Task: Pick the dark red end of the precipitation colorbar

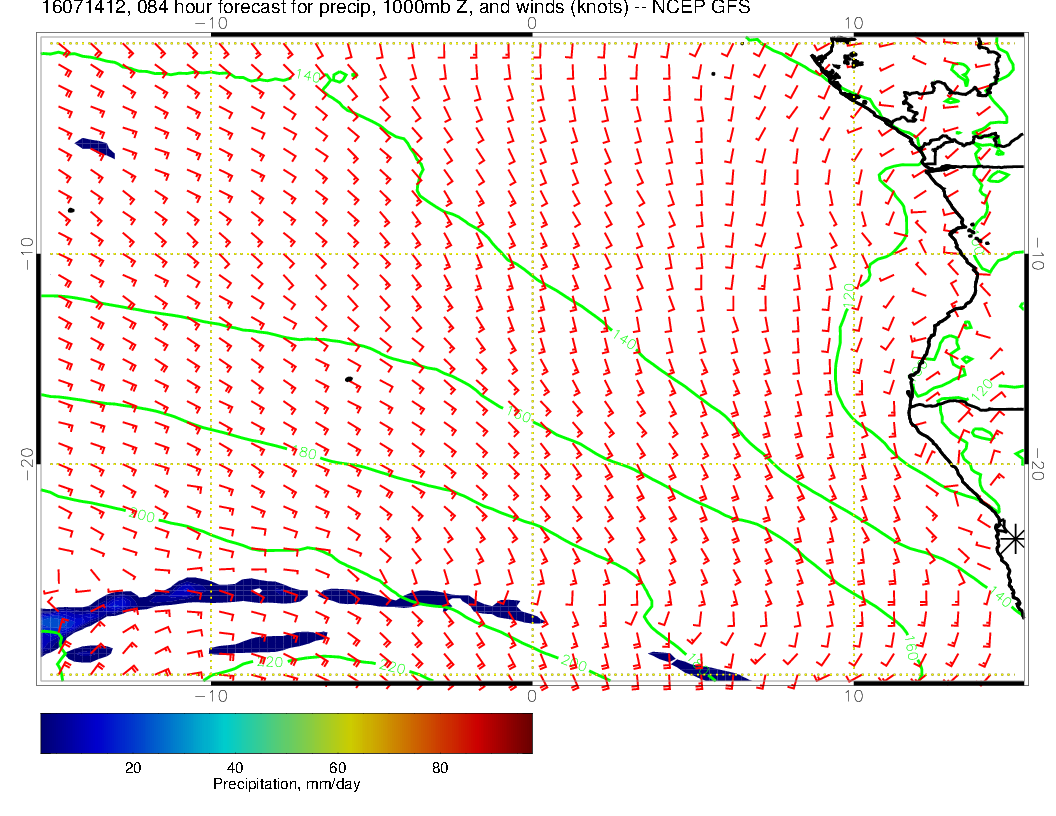Action: click(x=524, y=732)
